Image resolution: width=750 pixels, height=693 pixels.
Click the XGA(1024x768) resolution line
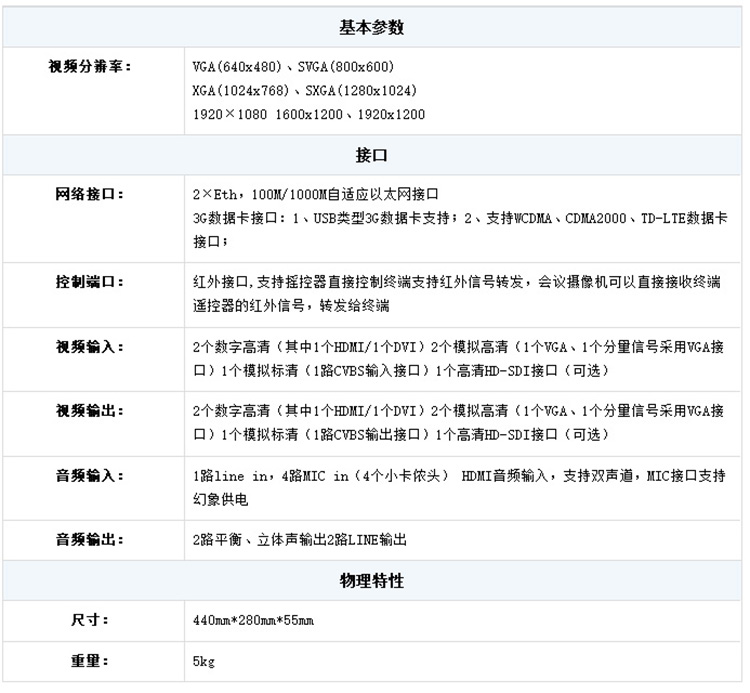coord(305,91)
